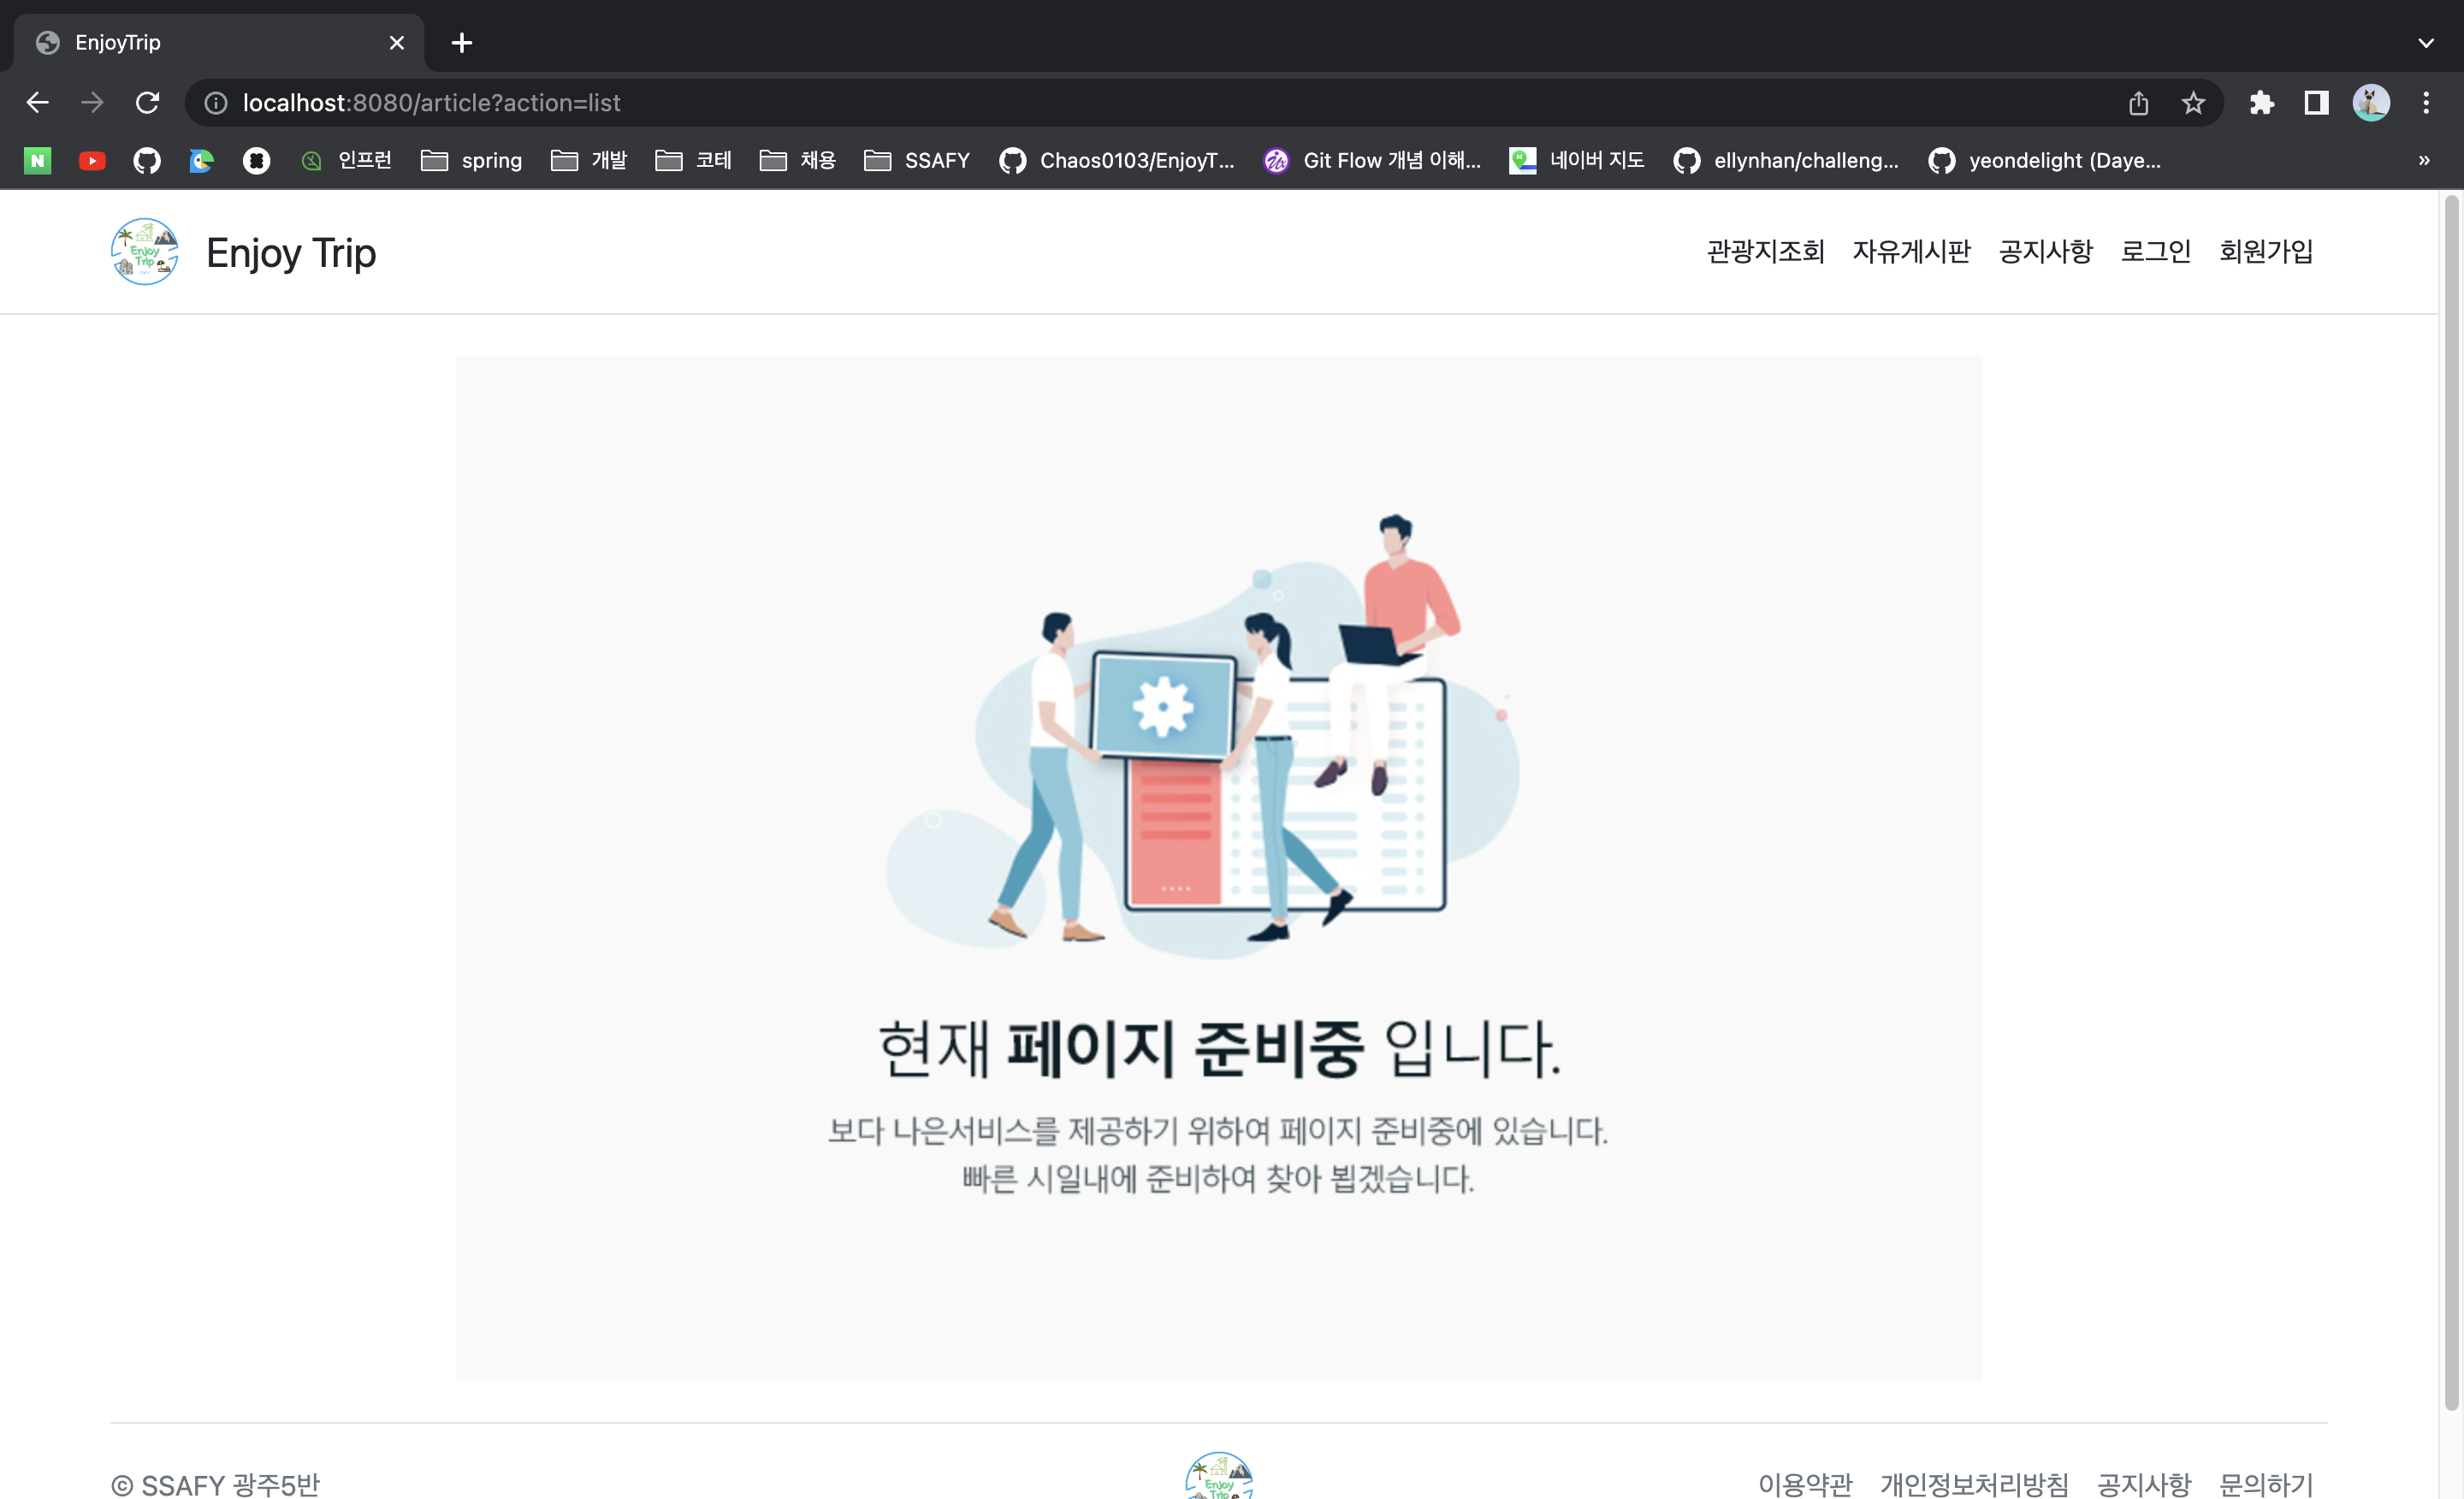
Task: Click the Enjoy Trip round logo in header
Action: [144, 252]
